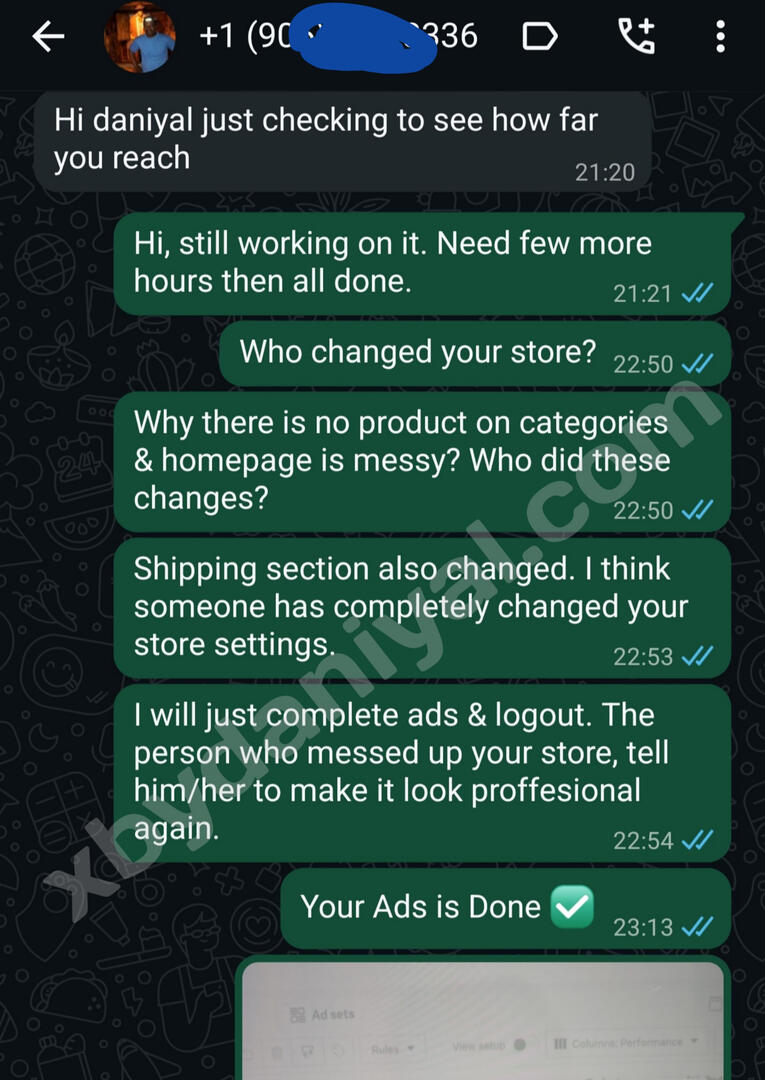Tap the read receipt ticks at 23:13
The image size is (765, 1080).
click(x=697, y=927)
